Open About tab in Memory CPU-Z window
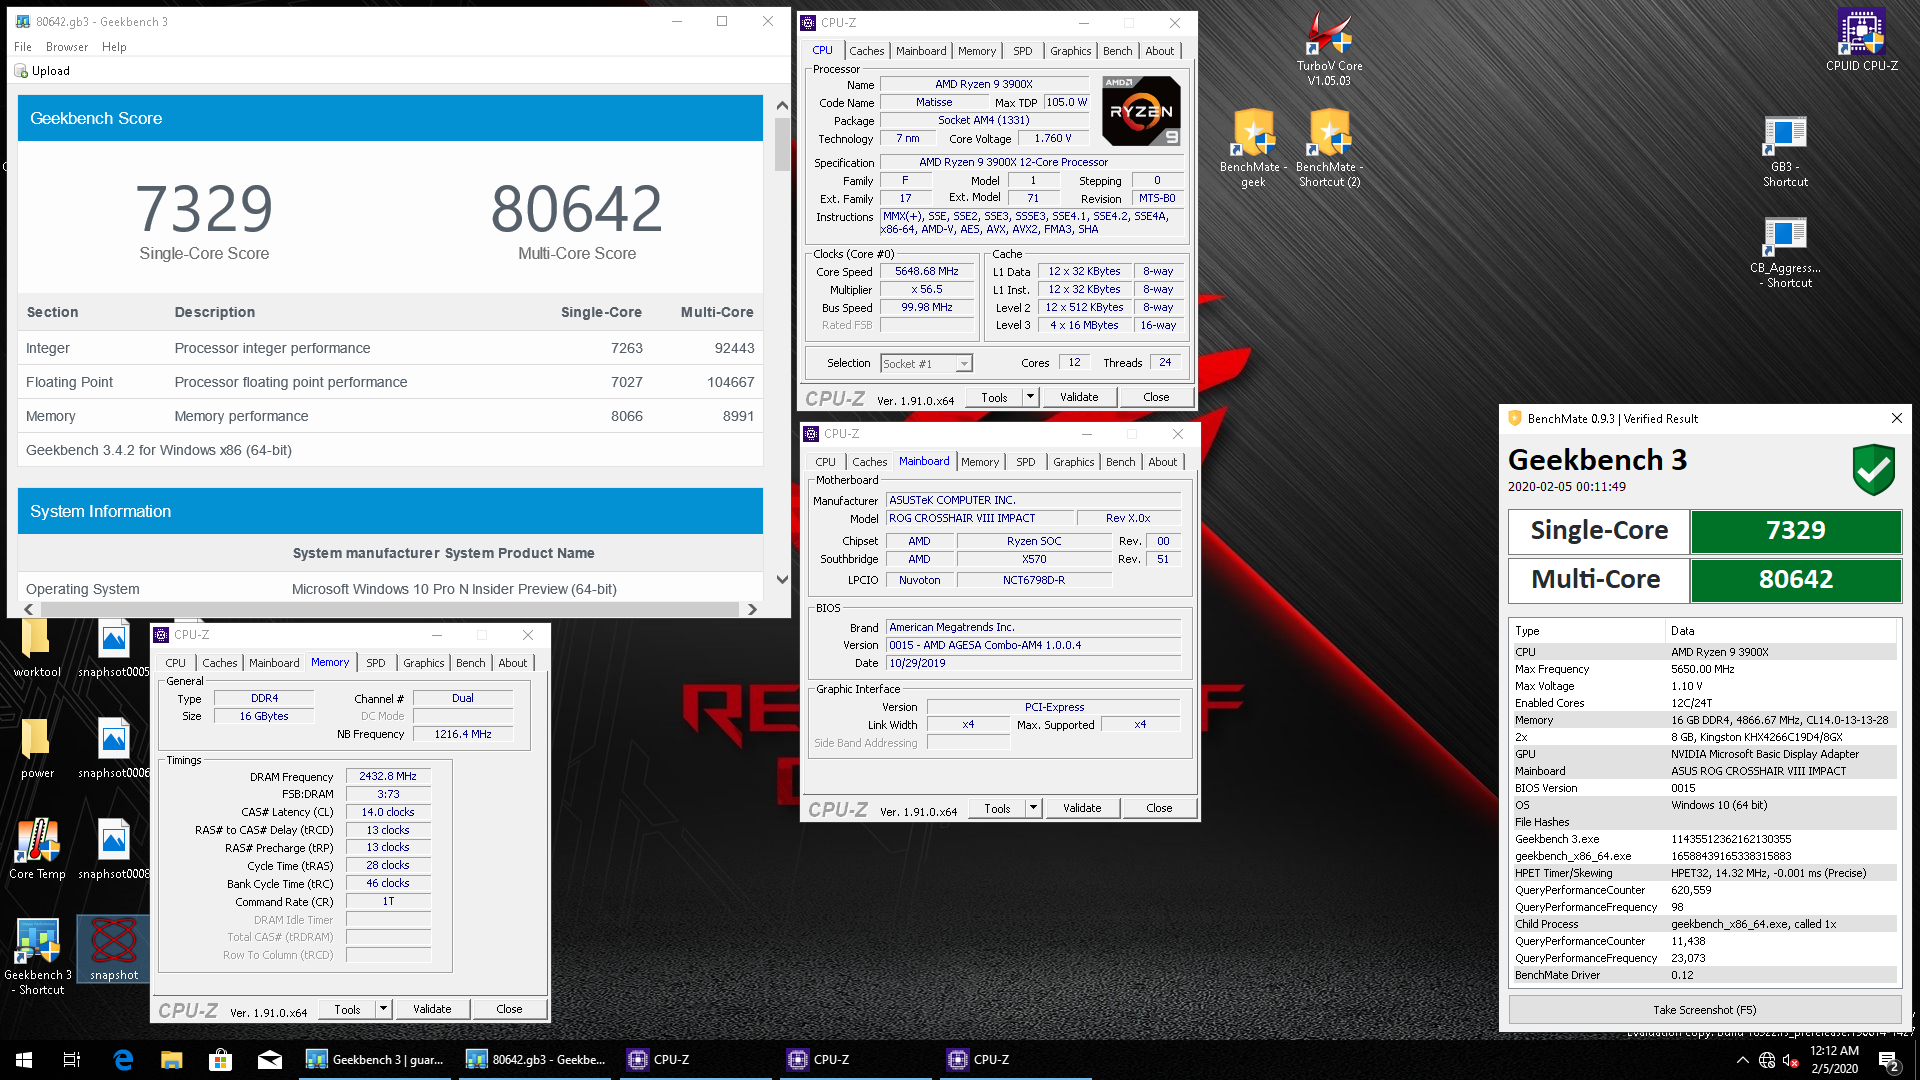 (x=513, y=663)
